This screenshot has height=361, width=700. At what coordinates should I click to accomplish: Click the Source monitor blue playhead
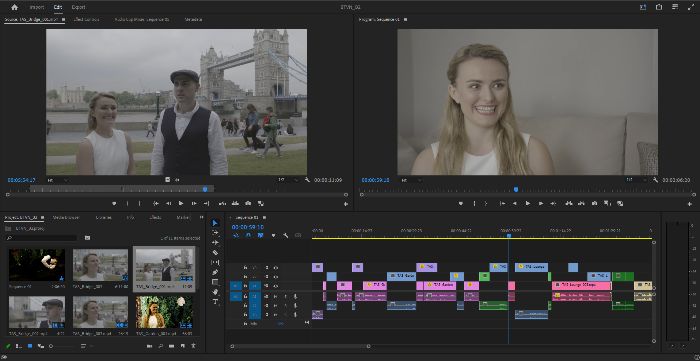205,189
